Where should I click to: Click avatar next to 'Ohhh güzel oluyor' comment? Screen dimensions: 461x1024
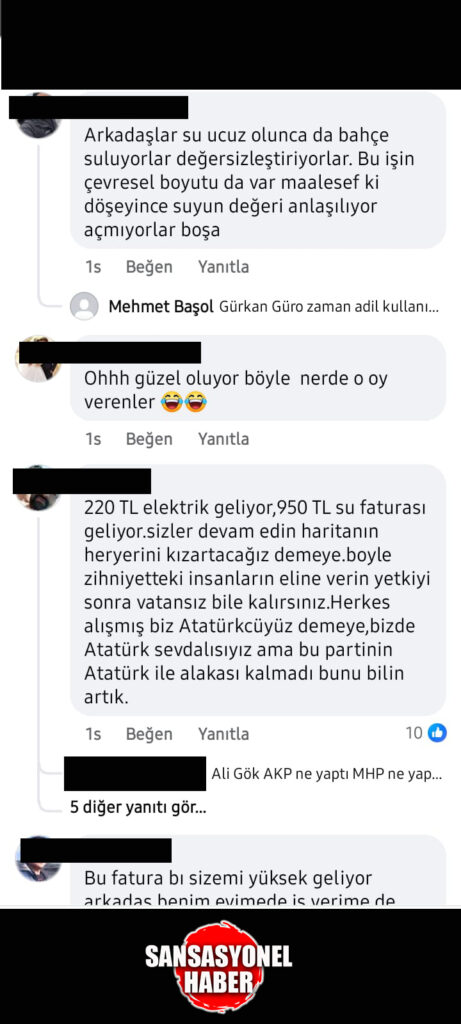[x=38, y=361]
